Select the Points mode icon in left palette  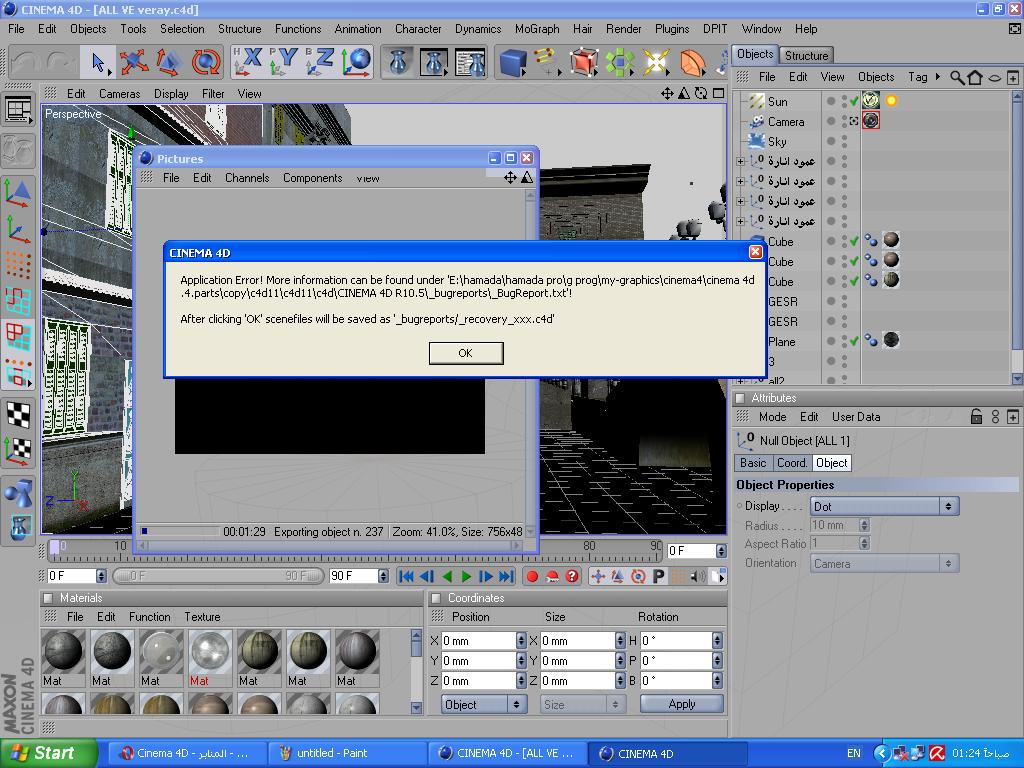(19, 264)
